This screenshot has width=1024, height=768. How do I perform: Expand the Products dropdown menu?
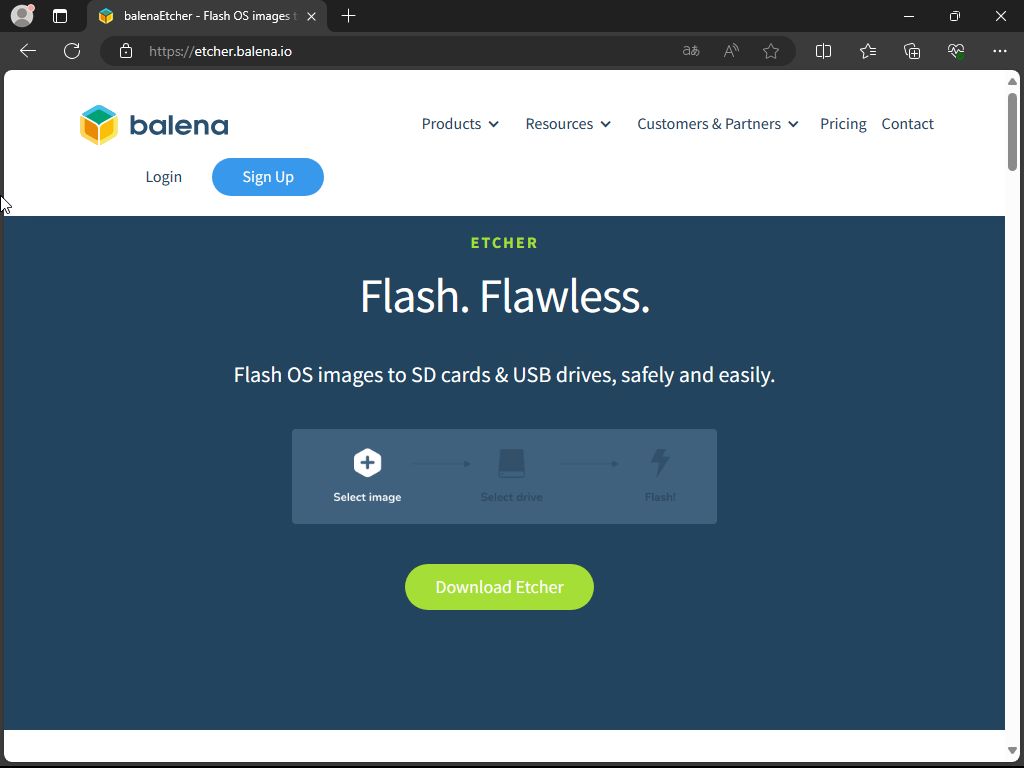pos(460,124)
